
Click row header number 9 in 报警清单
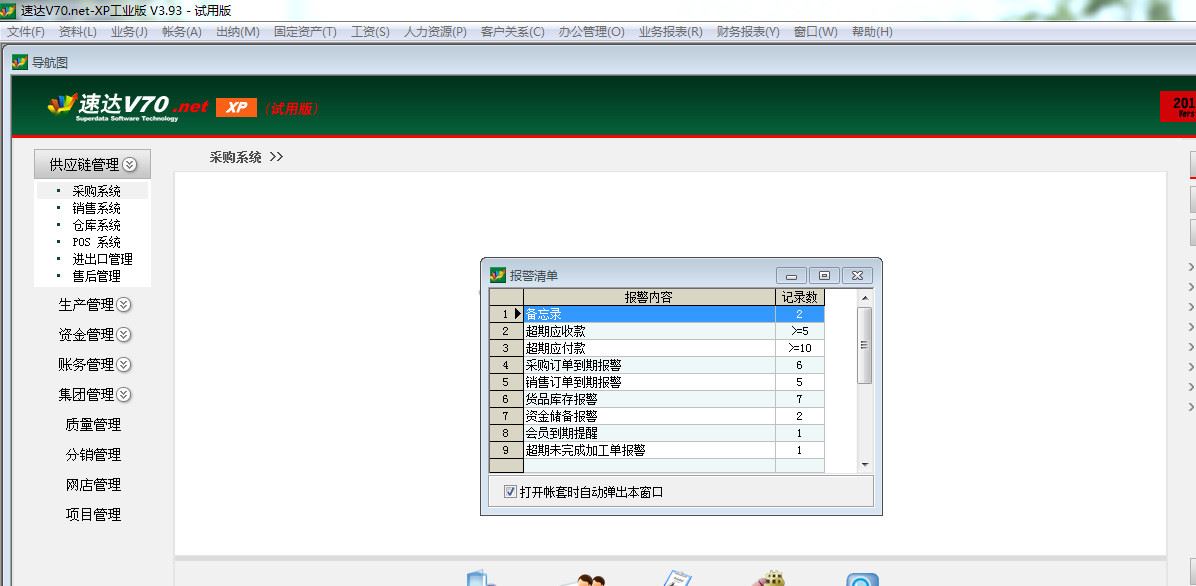pos(506,450)
